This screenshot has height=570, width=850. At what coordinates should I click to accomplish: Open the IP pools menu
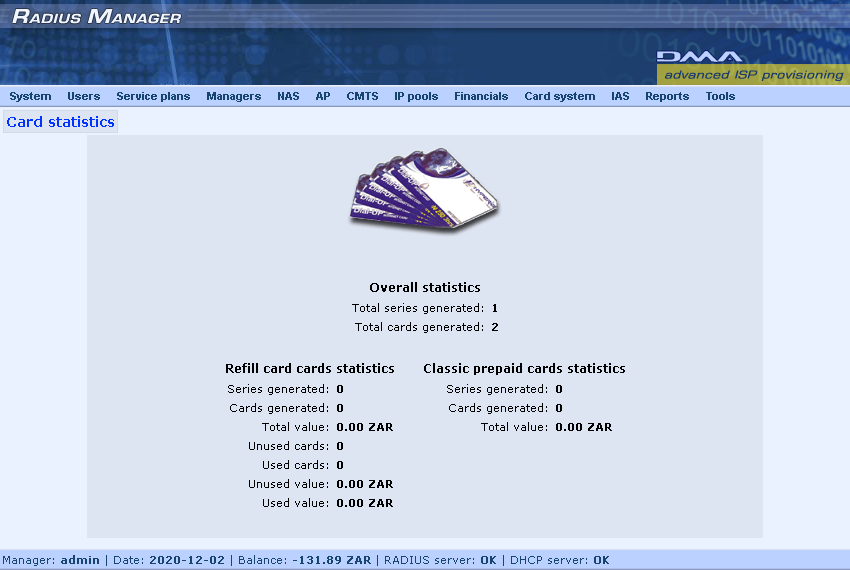click(x=416, y=96)
